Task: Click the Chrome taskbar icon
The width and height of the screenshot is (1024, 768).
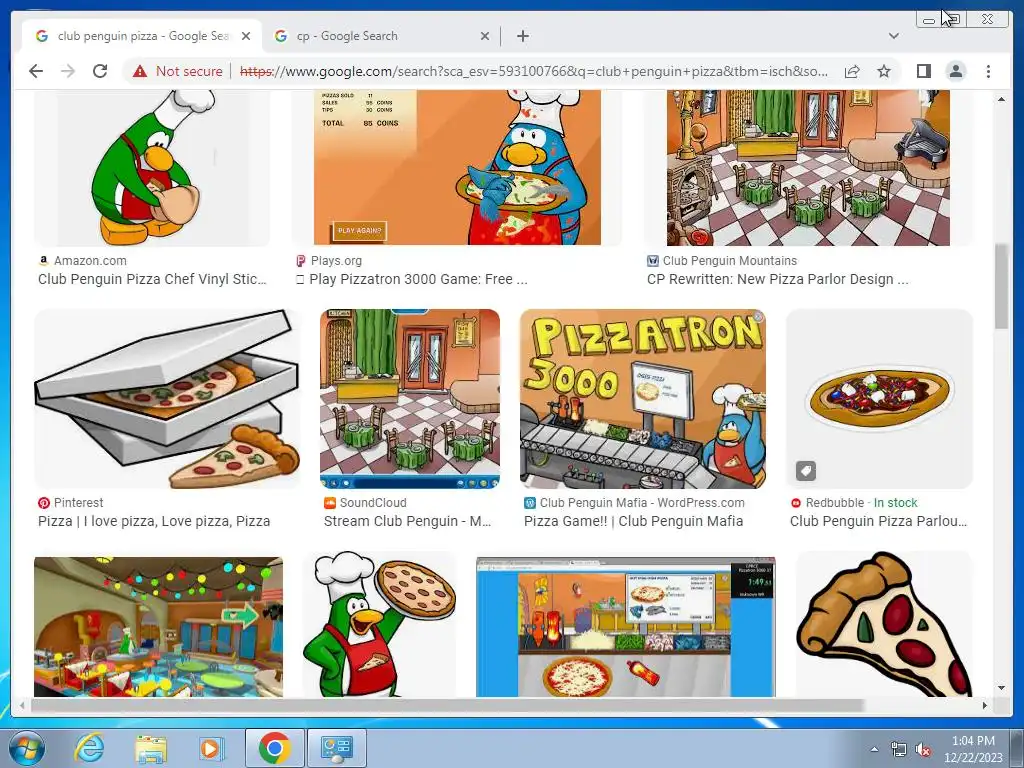Action: pyautogui.click(x=274, y=748)
